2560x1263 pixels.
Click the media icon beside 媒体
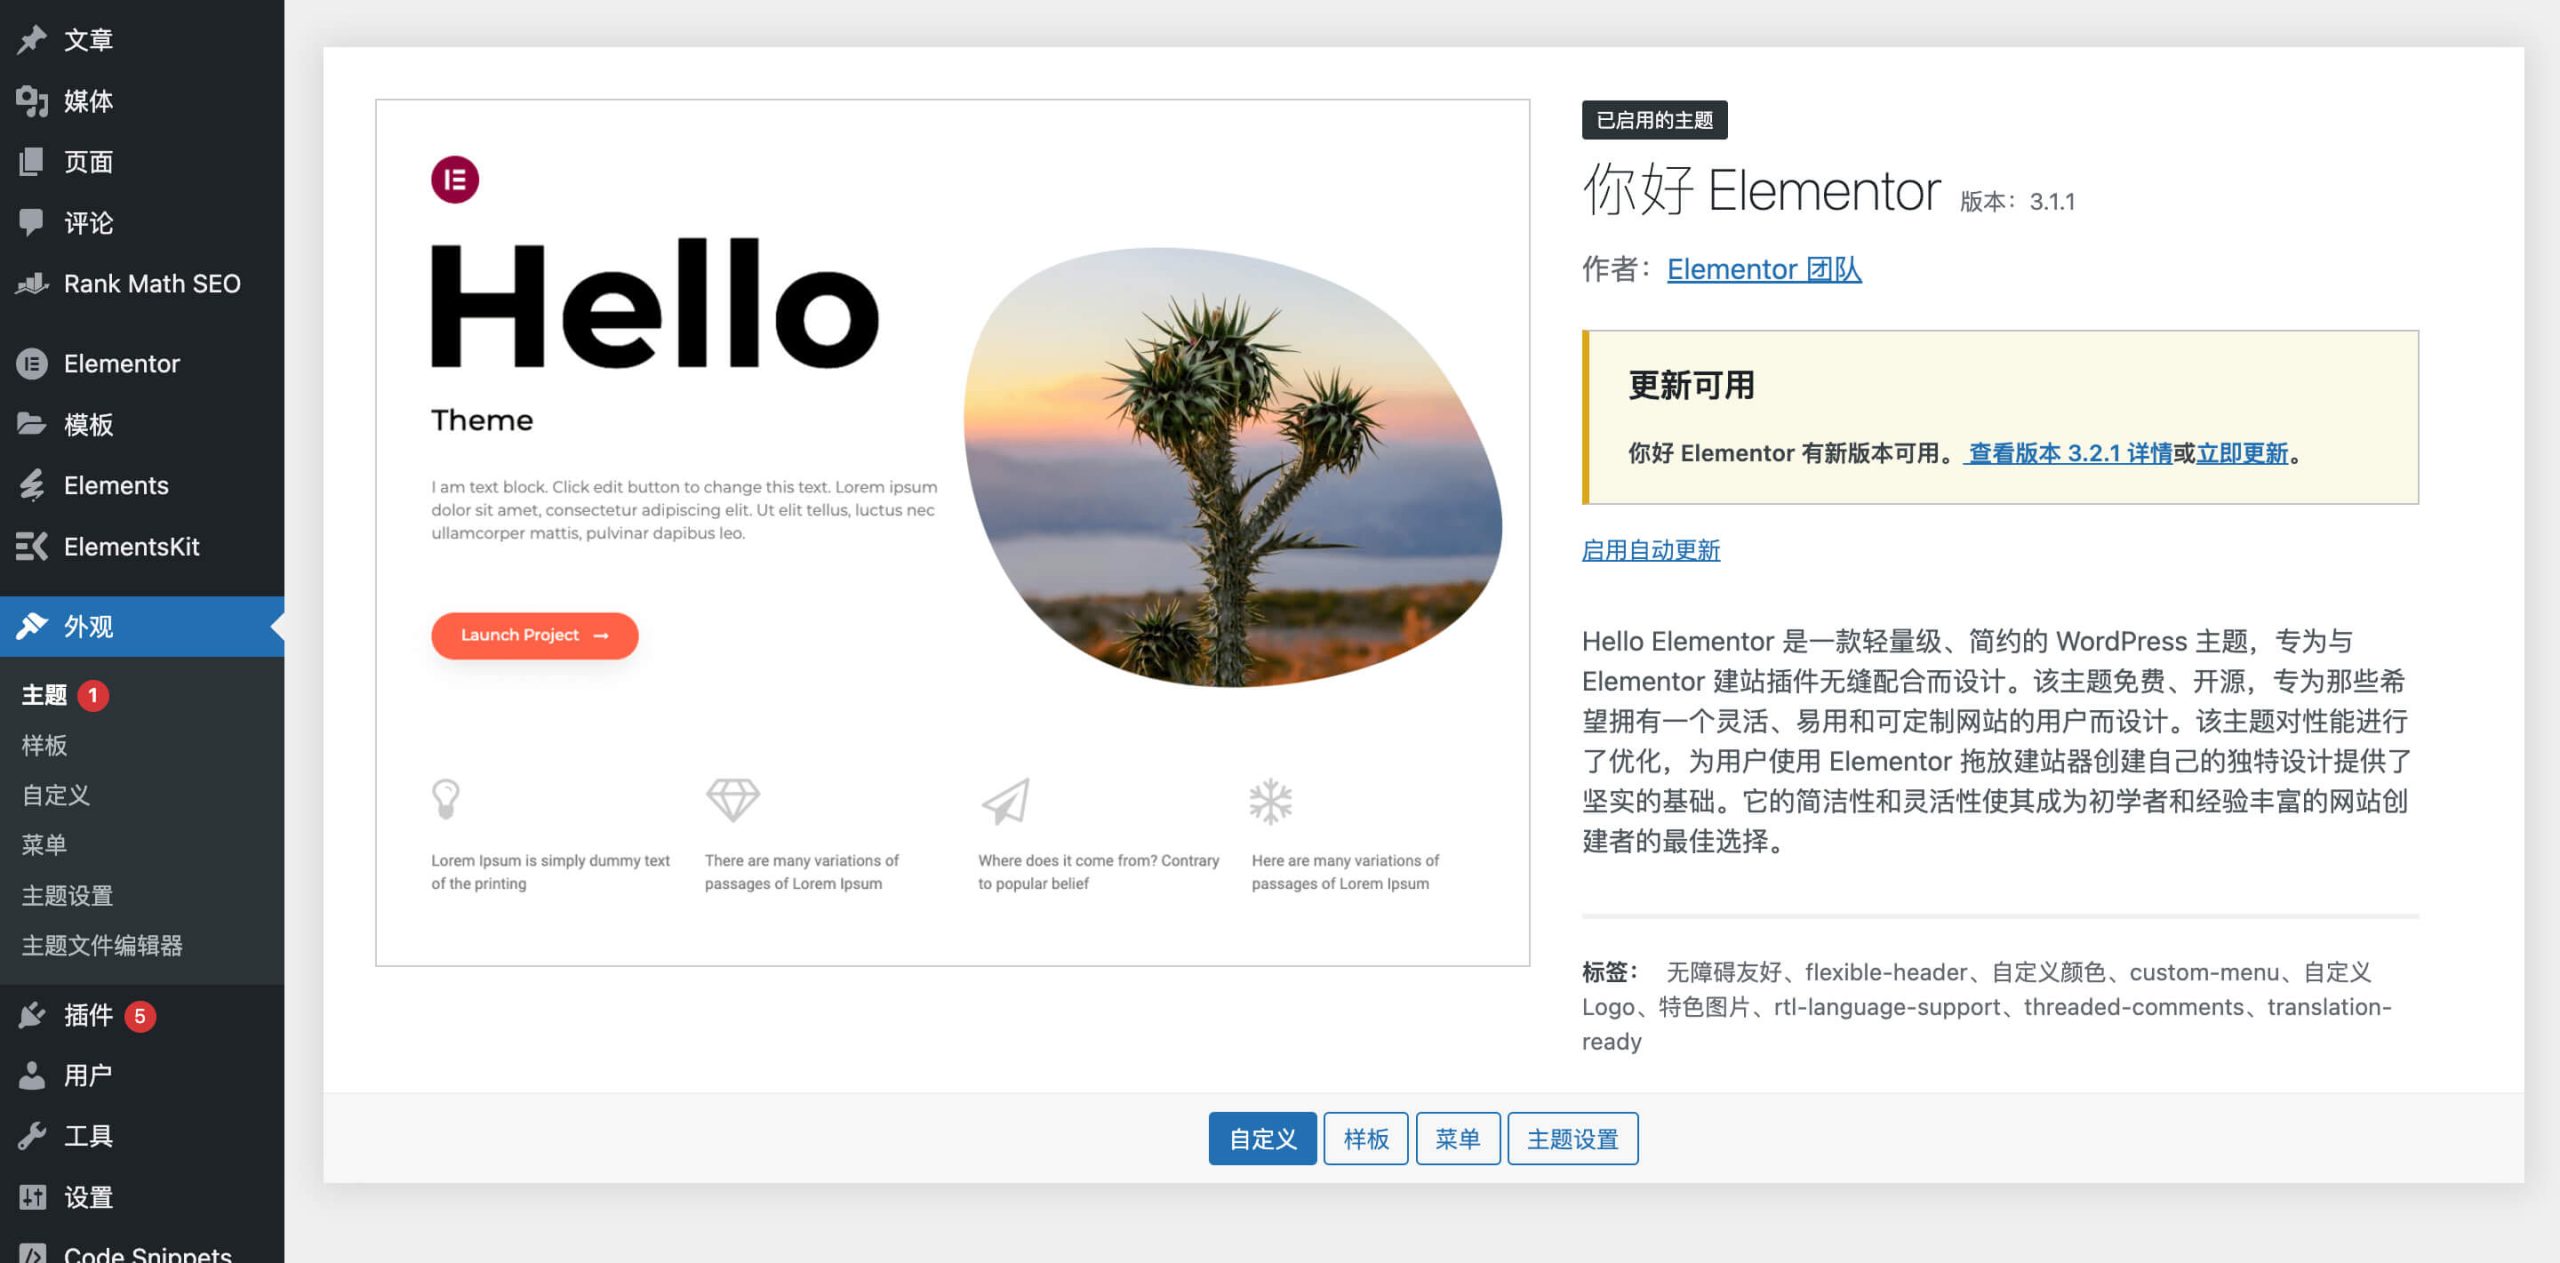click(x=31, y=101)
